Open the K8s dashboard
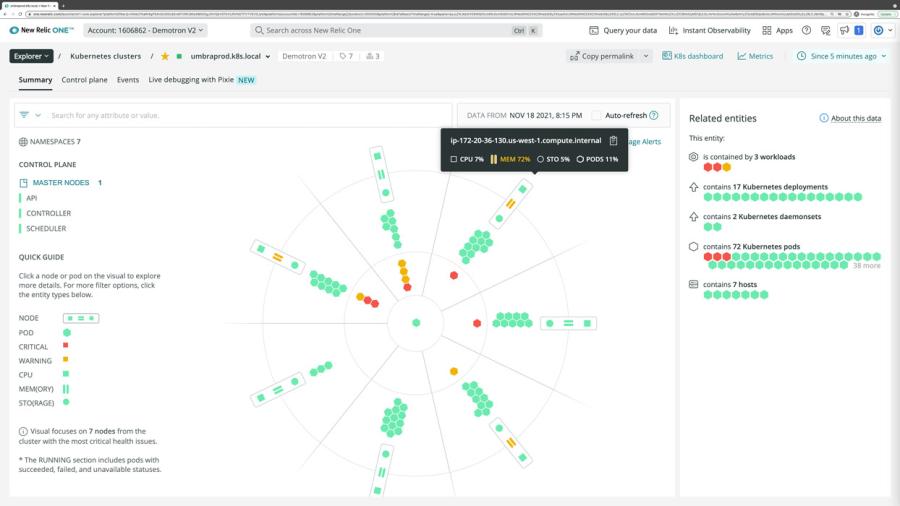The width and height of the screenshot is (900, 506). coord(692,56)
